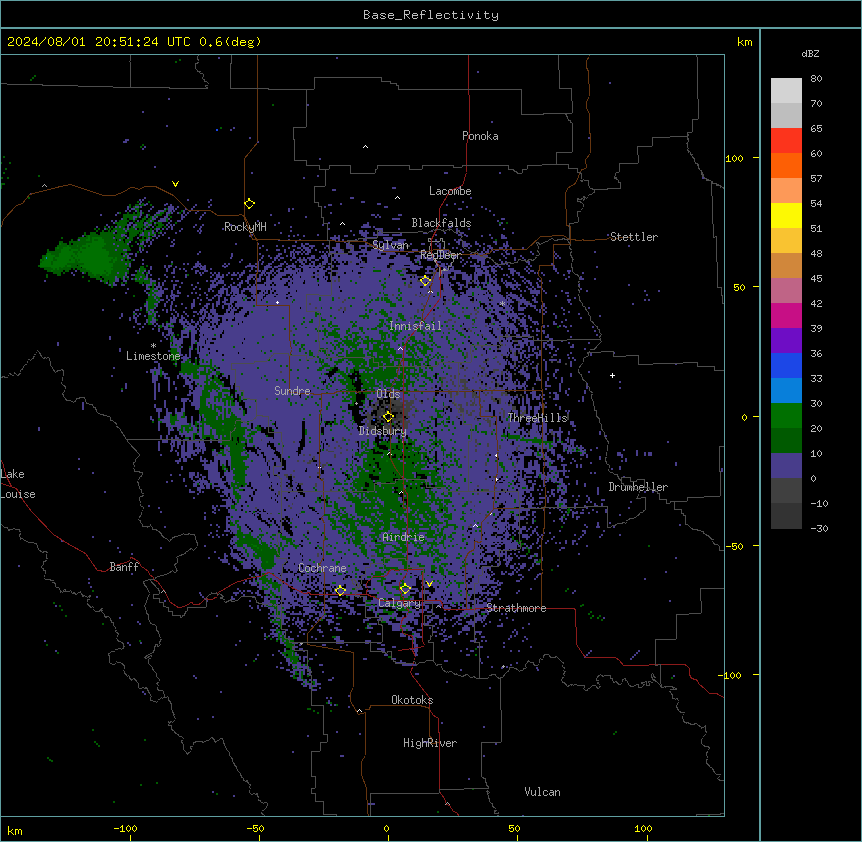The width and height of the screenshot is (862, 842).
Task: Click the Cochrane label
Action: point(322,568)
